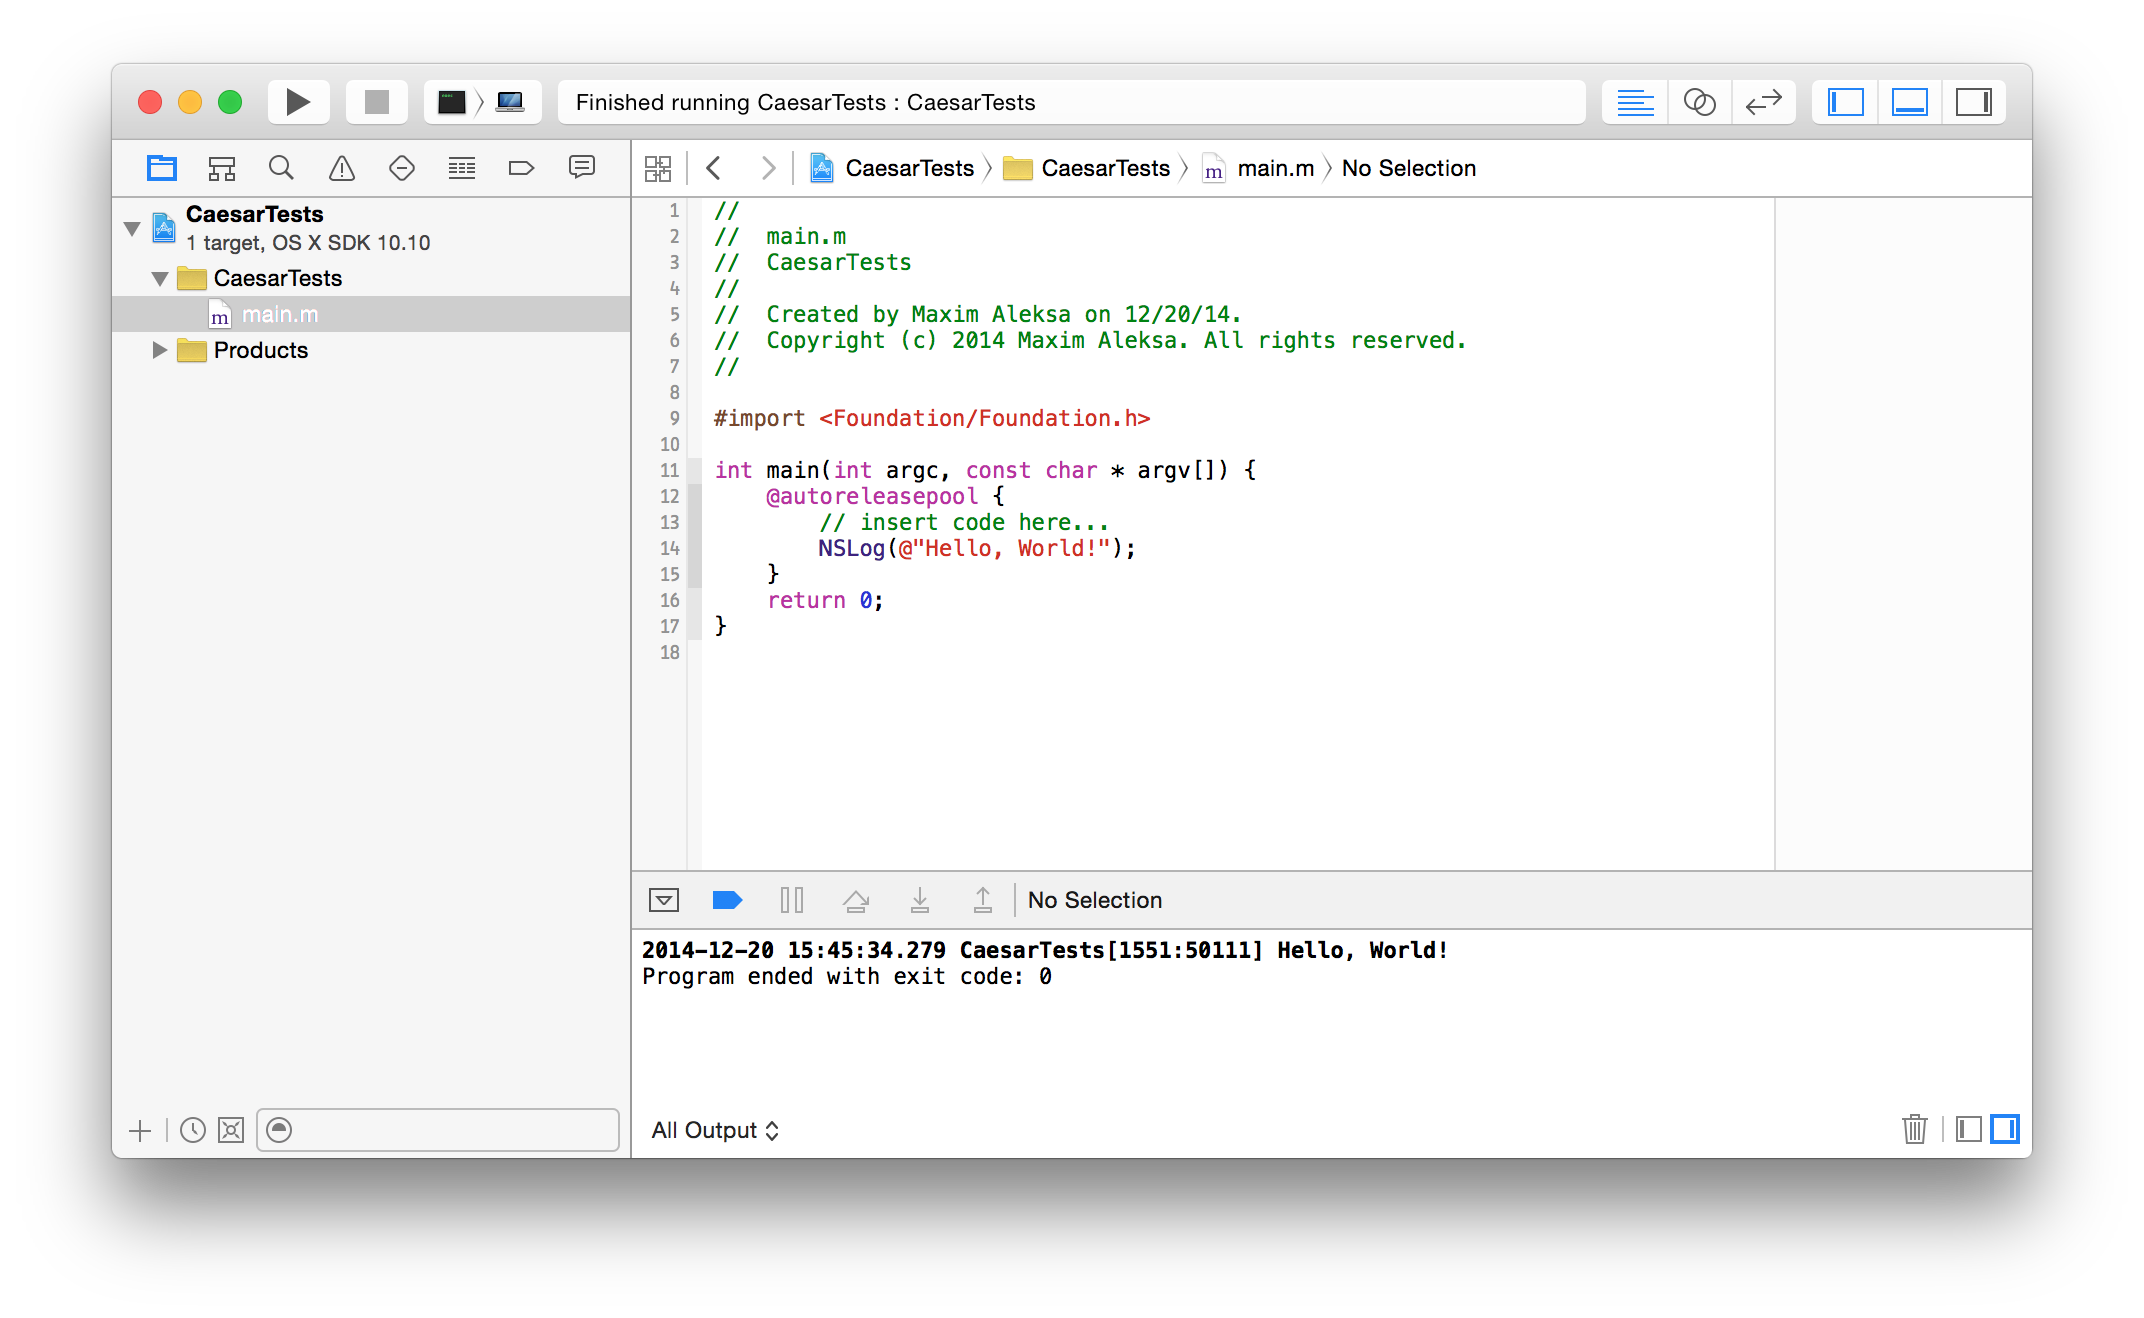Step out in debugger
Image resolution: width=2144 pixels, height=1318 pixels.
[x=983, y=900]
